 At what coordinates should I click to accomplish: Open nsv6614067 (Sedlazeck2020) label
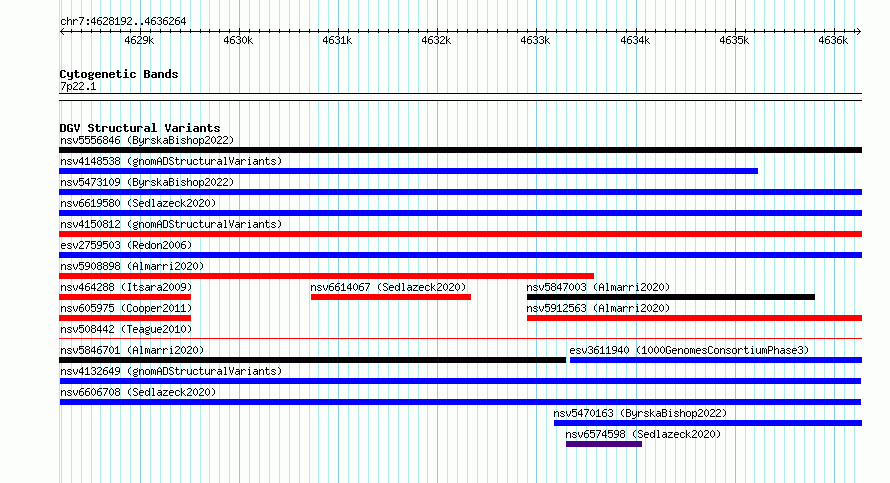click(388, 287)
